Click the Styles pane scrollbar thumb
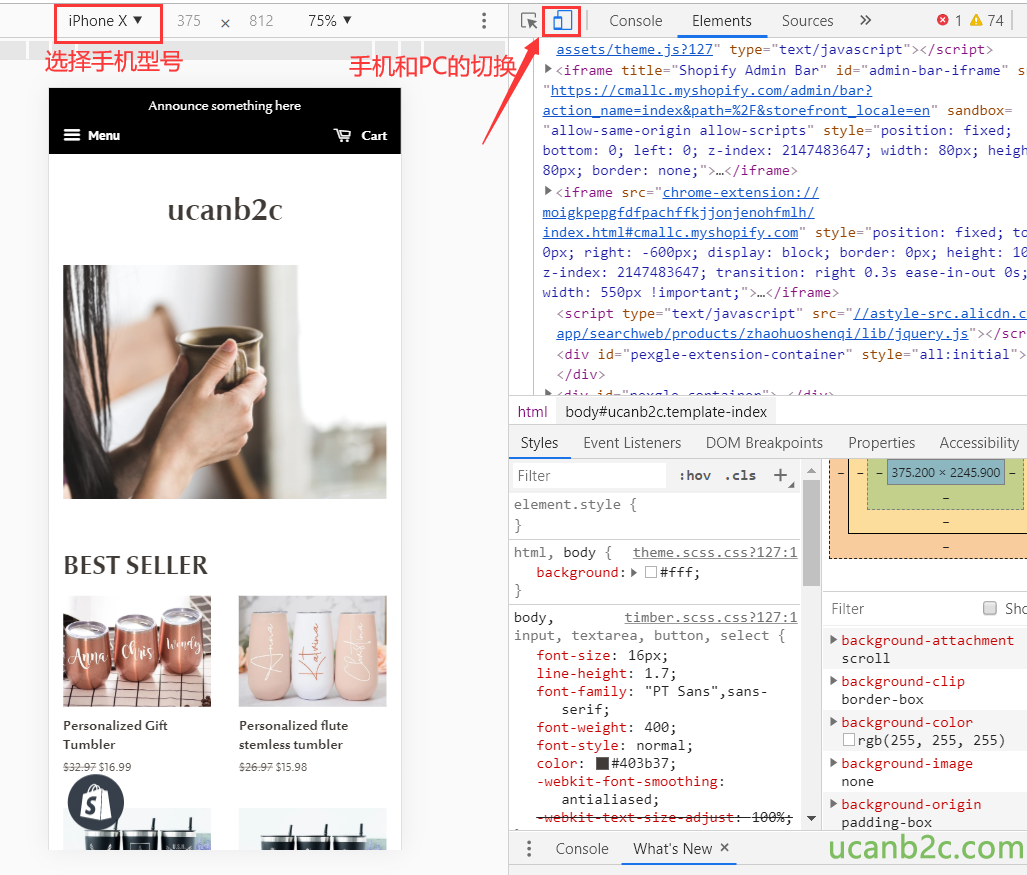The width and height of the screenshot is (1027, 875). coord(811,532)
